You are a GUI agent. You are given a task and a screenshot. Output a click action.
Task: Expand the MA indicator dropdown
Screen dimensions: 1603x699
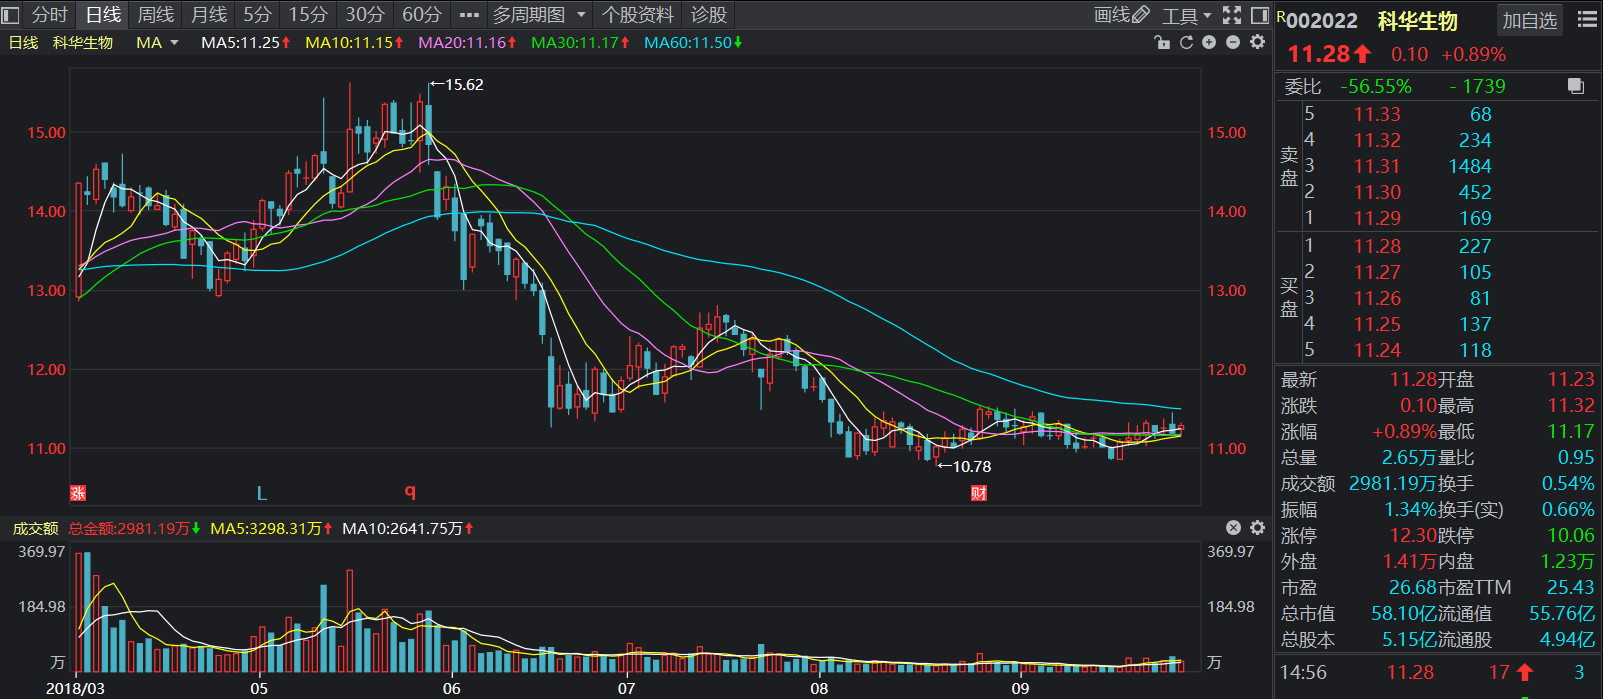157,42
